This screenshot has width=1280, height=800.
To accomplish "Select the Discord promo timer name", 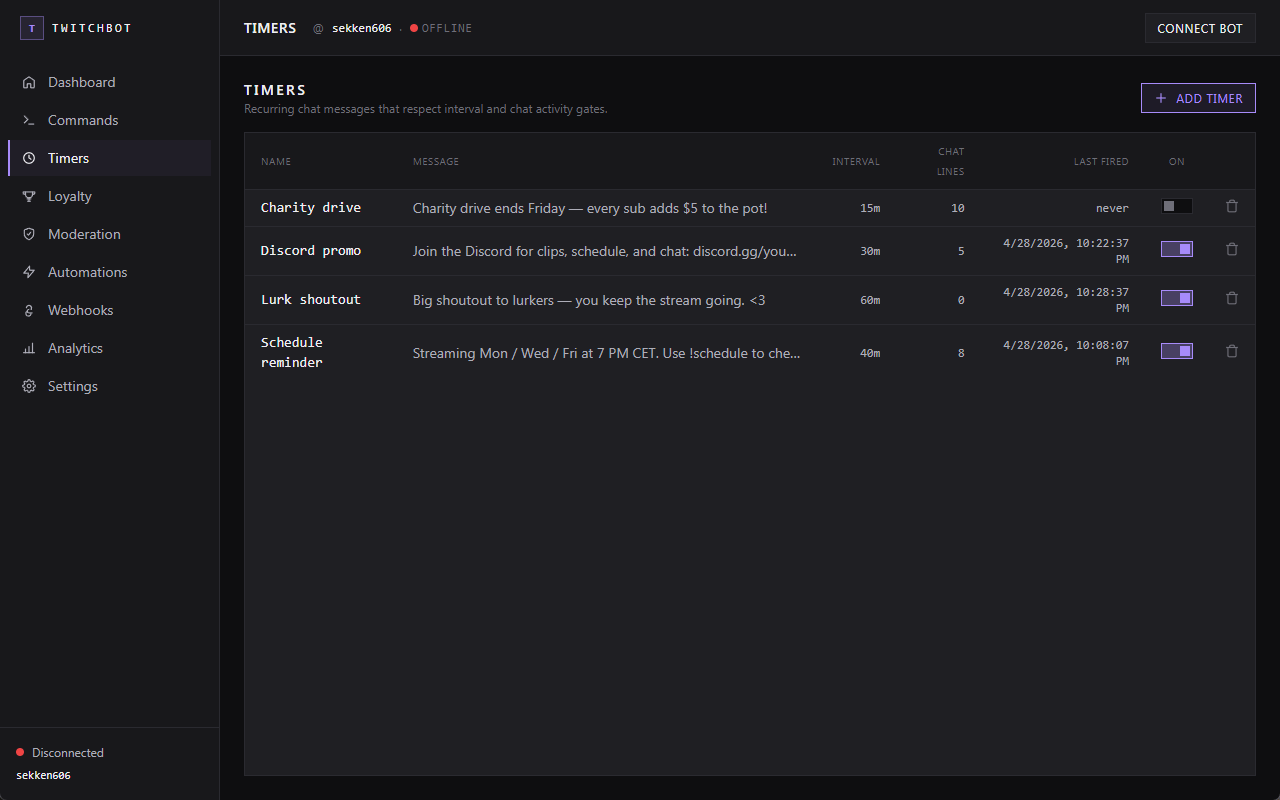I will coord(311,250).
